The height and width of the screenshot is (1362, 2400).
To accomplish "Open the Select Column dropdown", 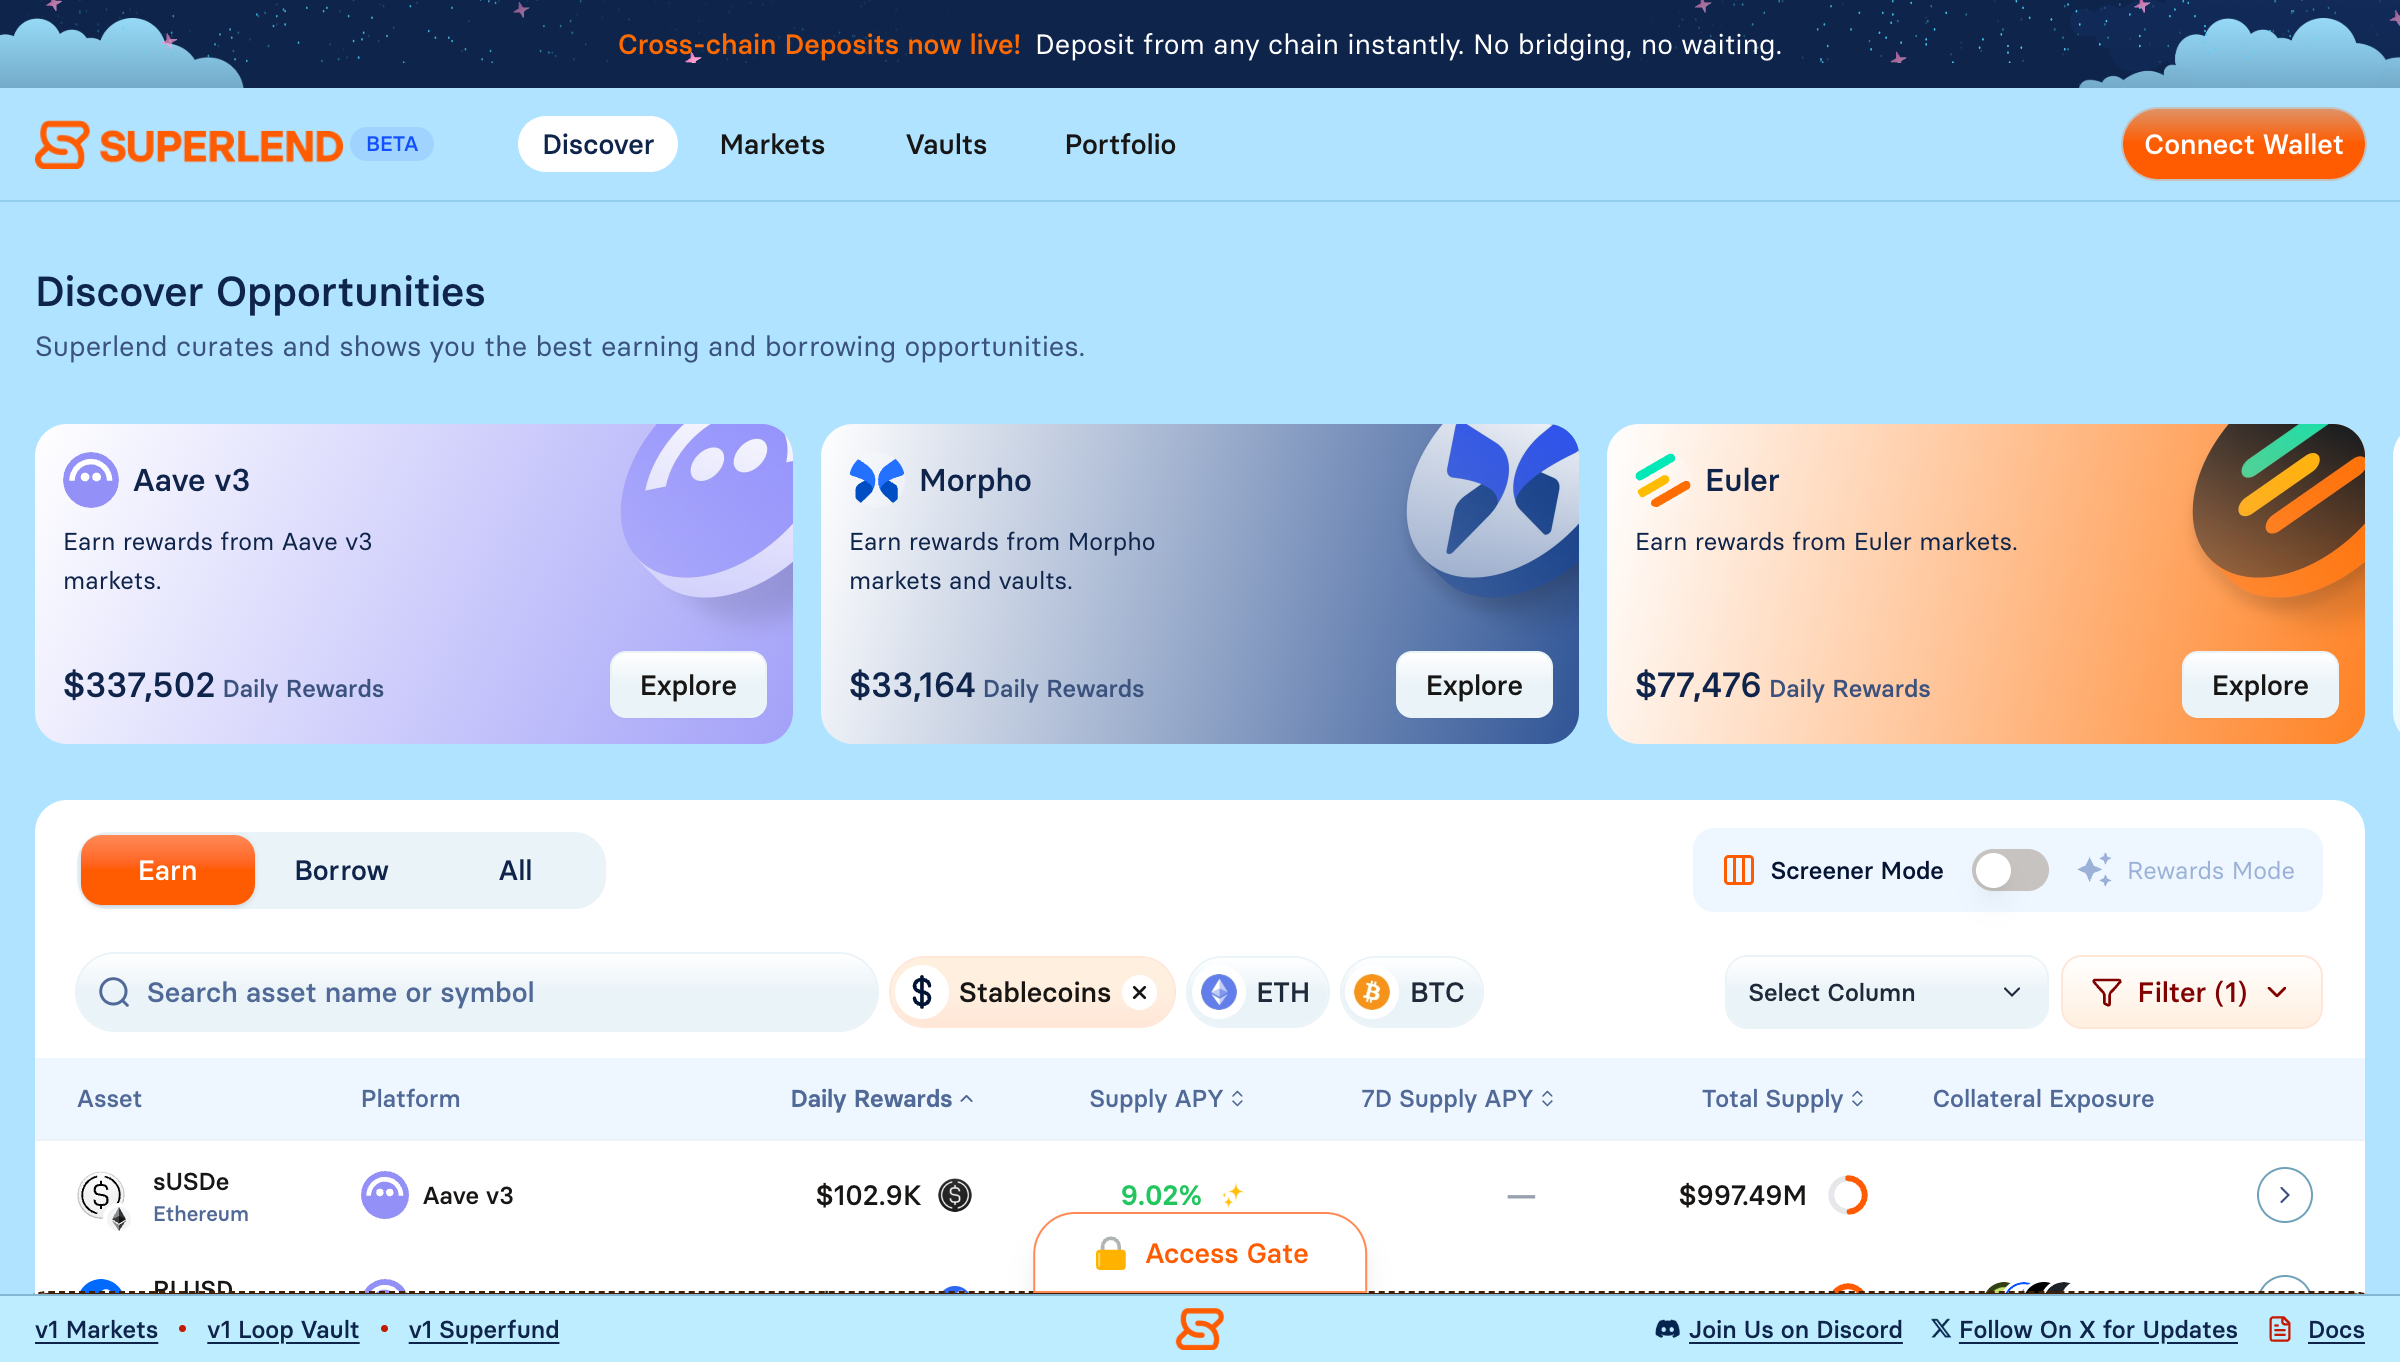I will pos(1885,992).
